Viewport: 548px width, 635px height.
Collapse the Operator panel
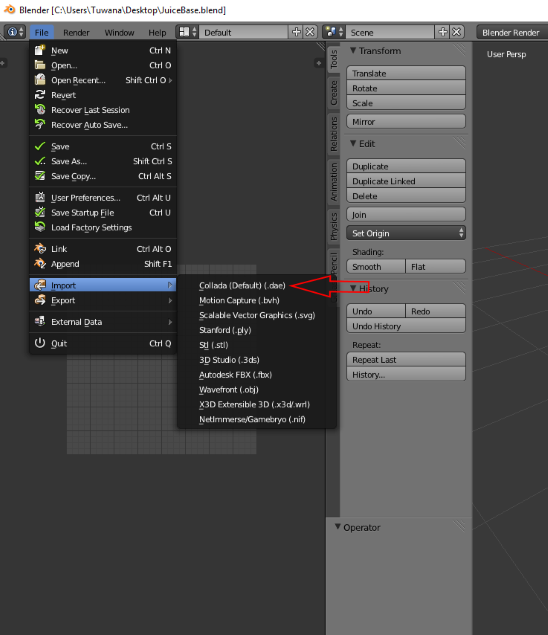tap(337, 527)
